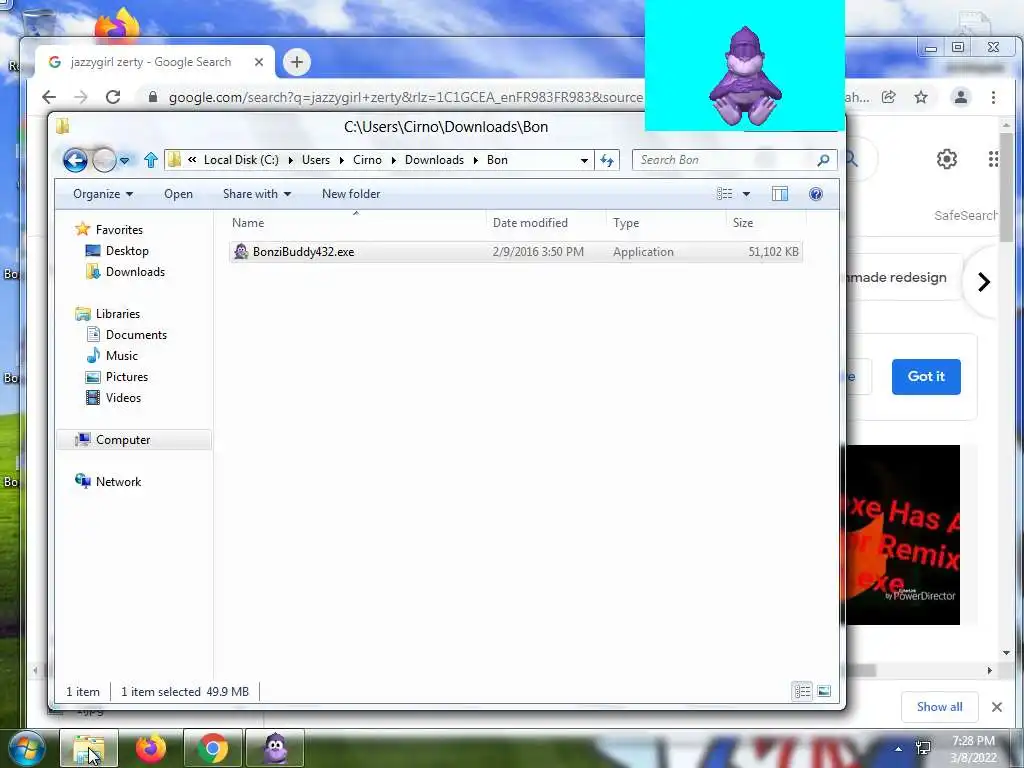Image resolution: width=1024 pixels, height=768 pixels.
Task: Click the Downloads breadcrumb segment
Action: click(x=434, y=160)
